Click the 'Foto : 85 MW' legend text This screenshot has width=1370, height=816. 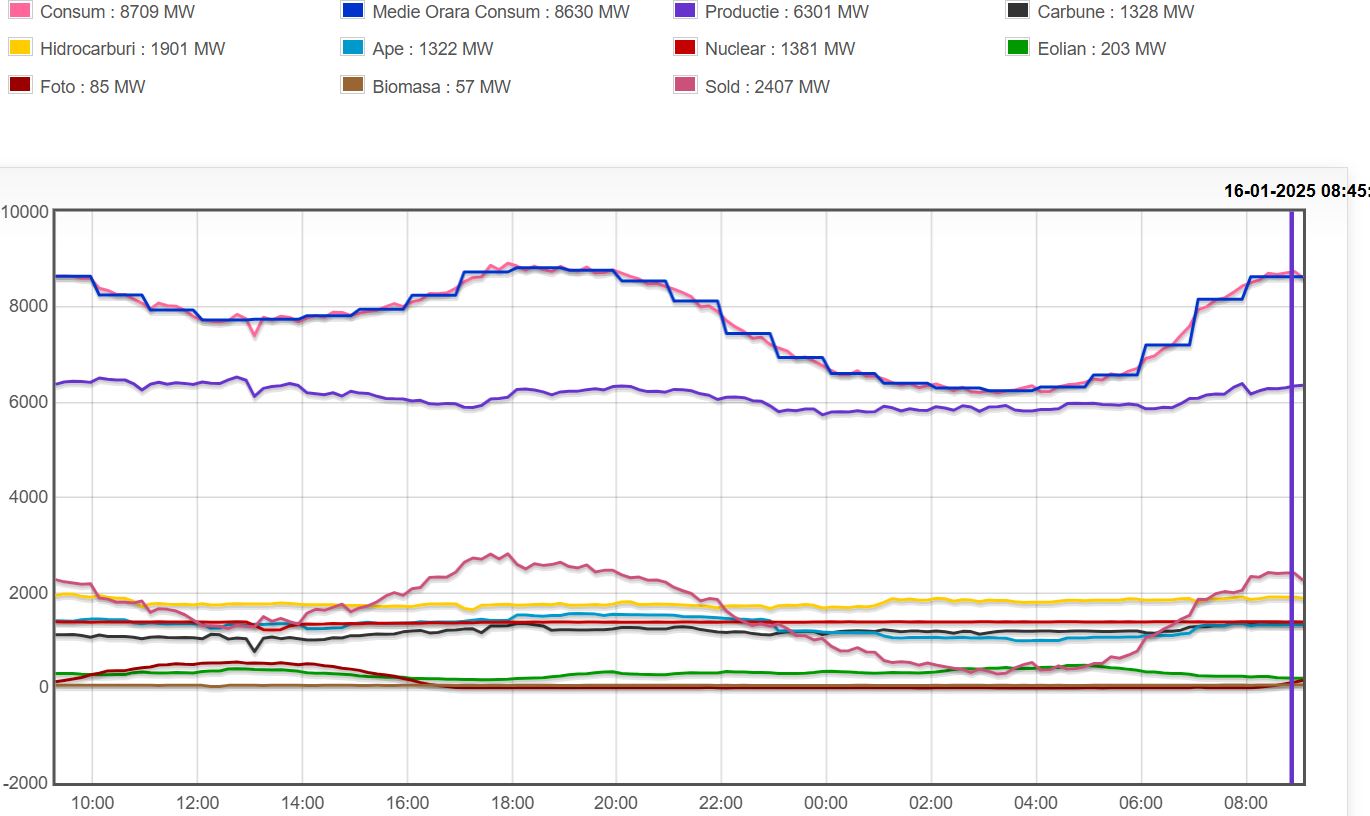coord(92,87)
